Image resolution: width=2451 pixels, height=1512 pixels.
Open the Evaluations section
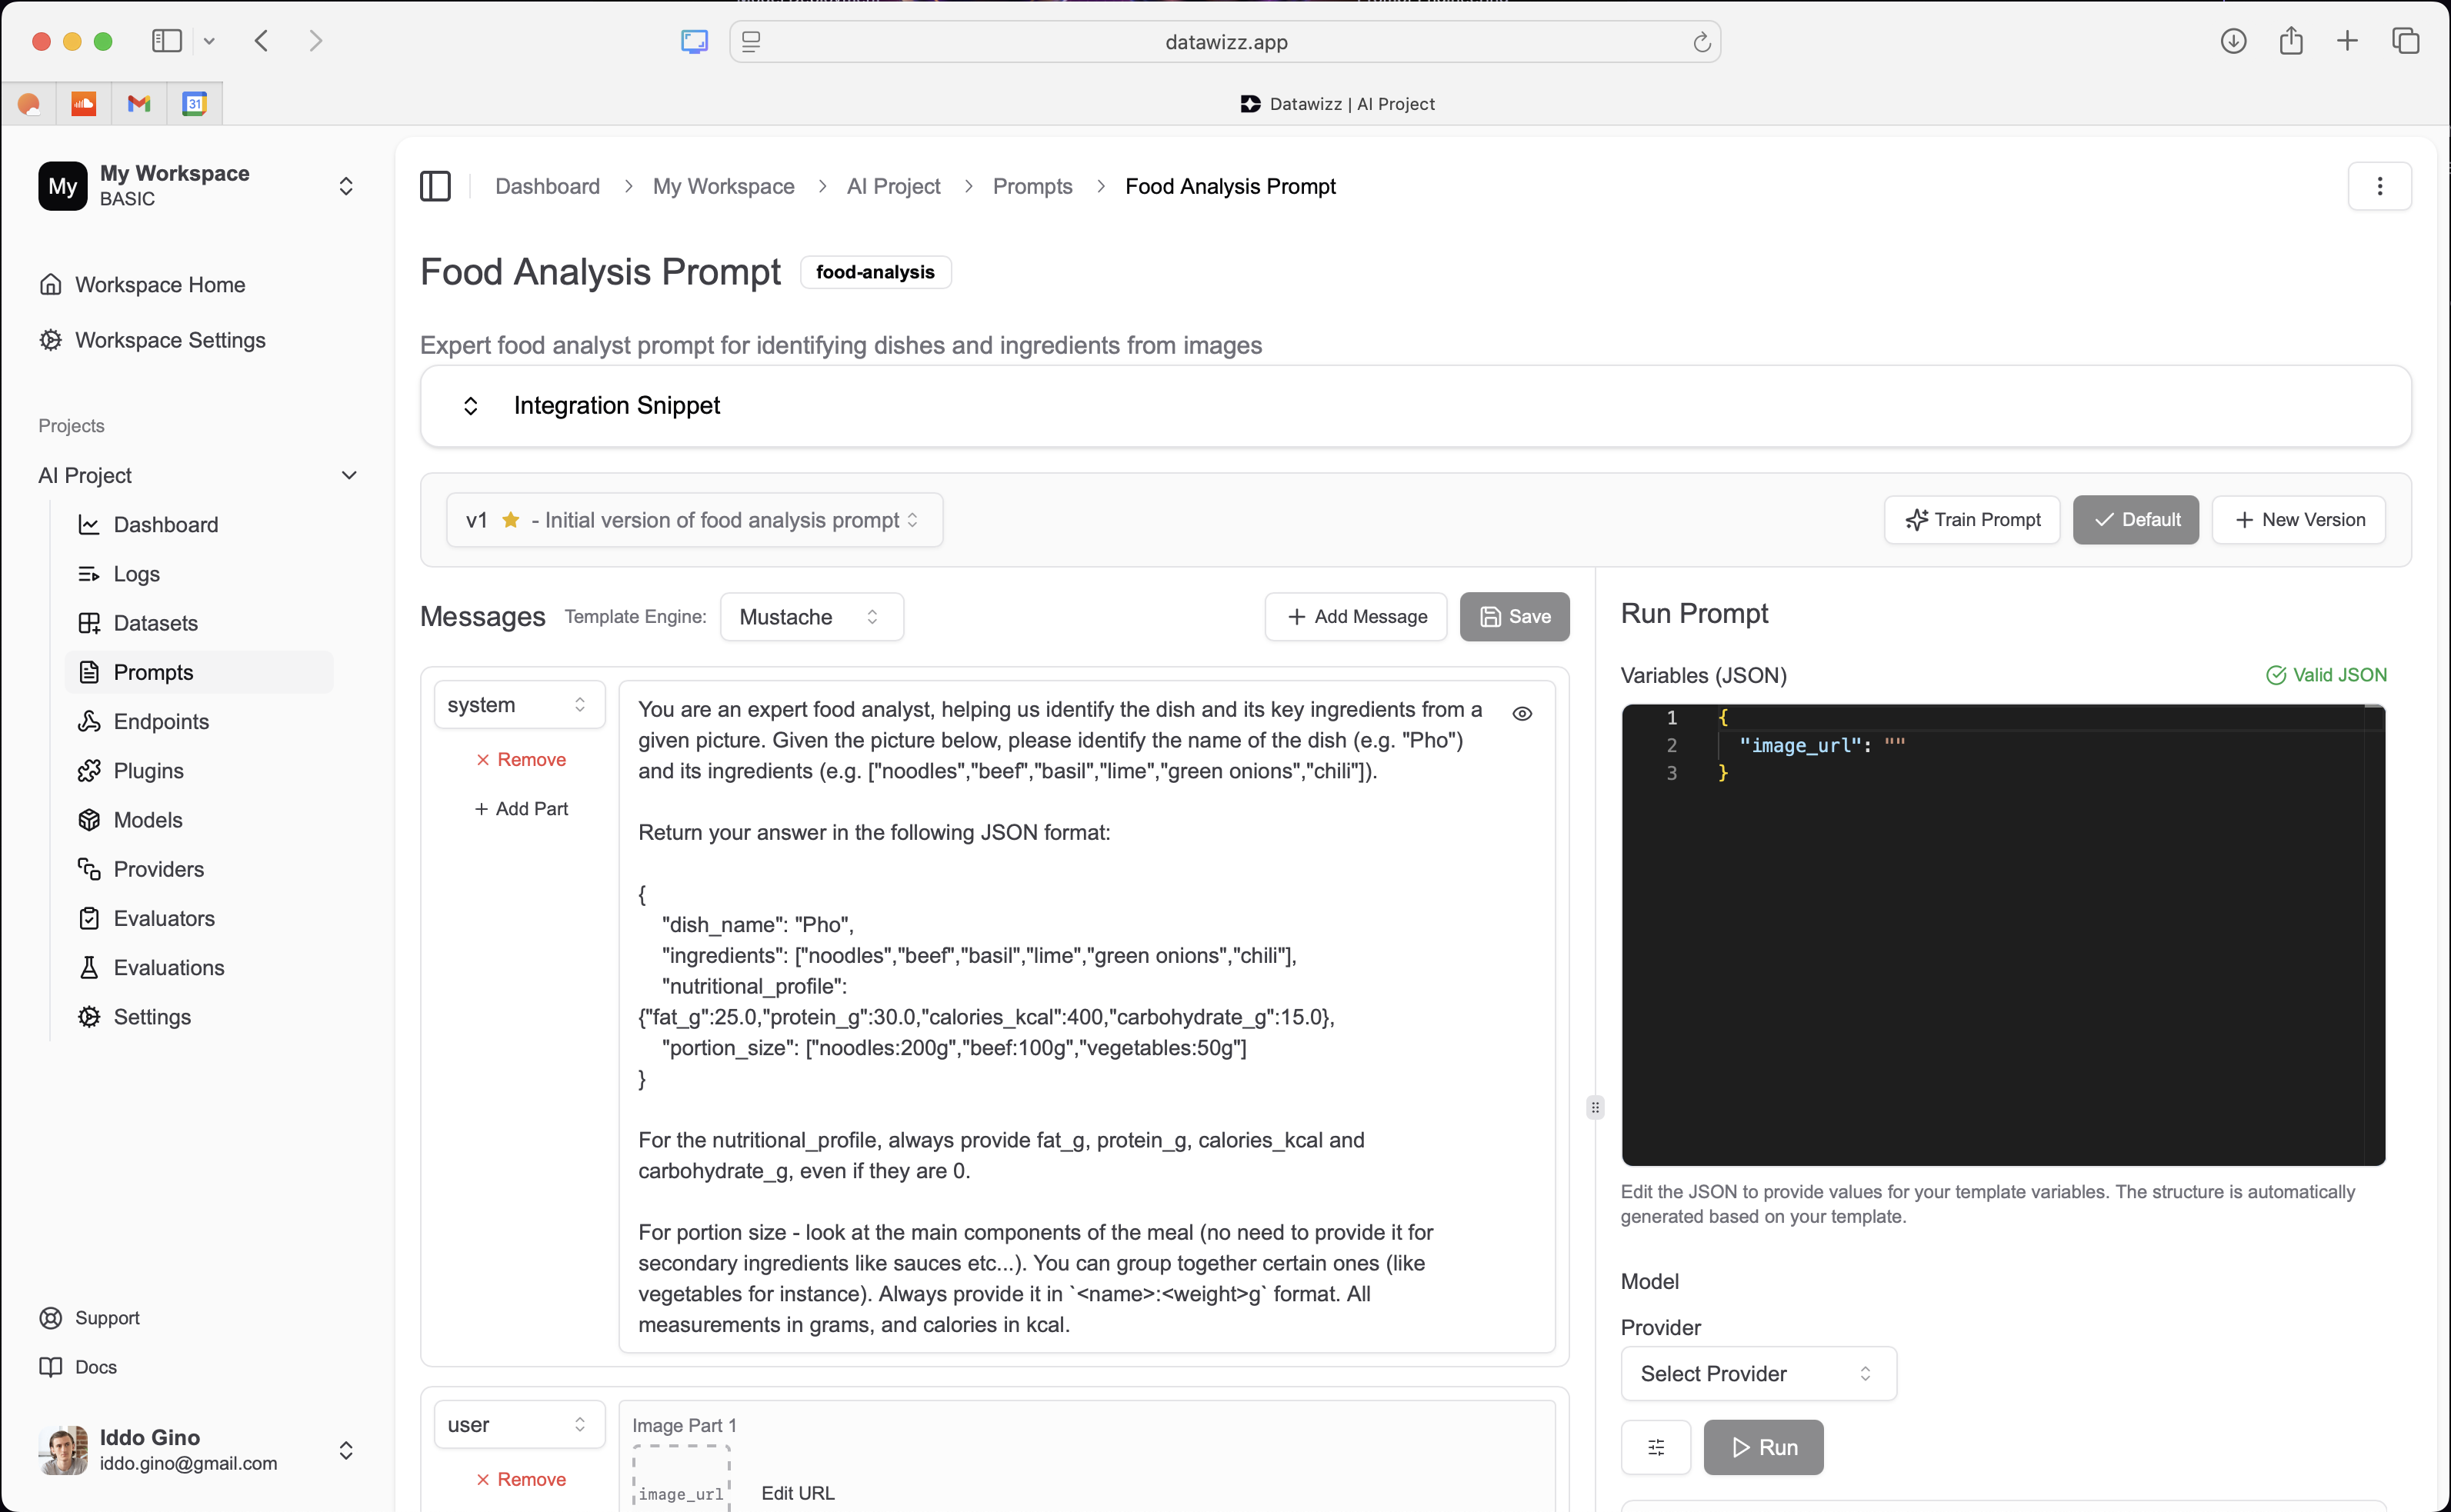coord(169,967)
